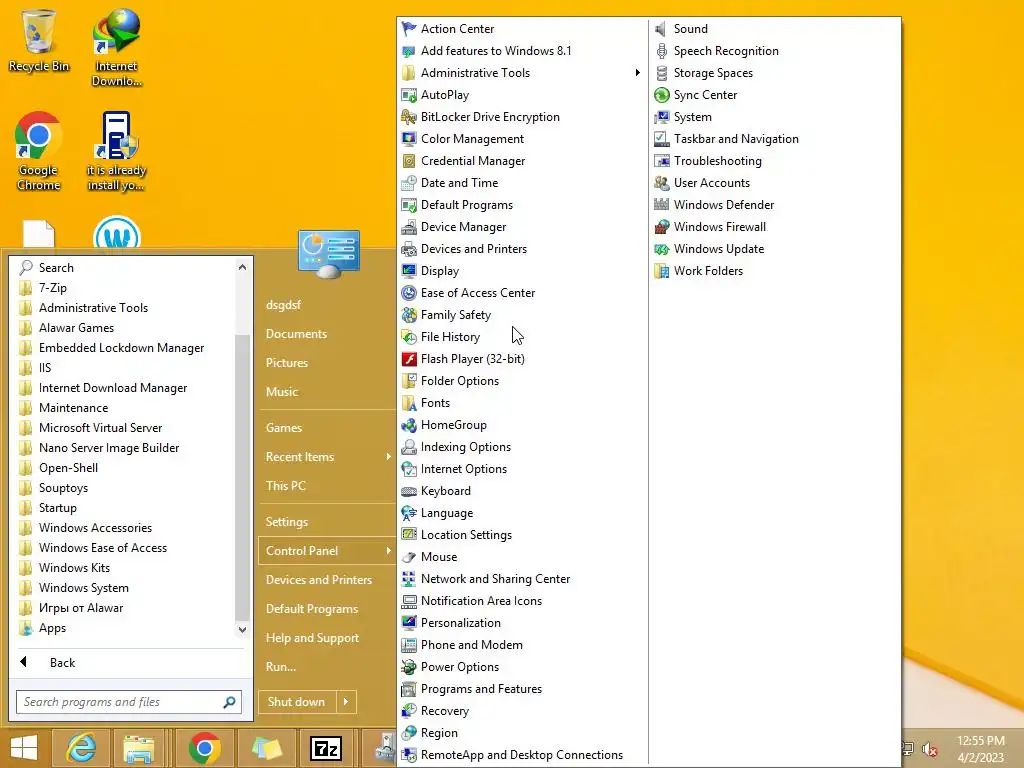Click the muted volume tray icon

click(930, 749)
